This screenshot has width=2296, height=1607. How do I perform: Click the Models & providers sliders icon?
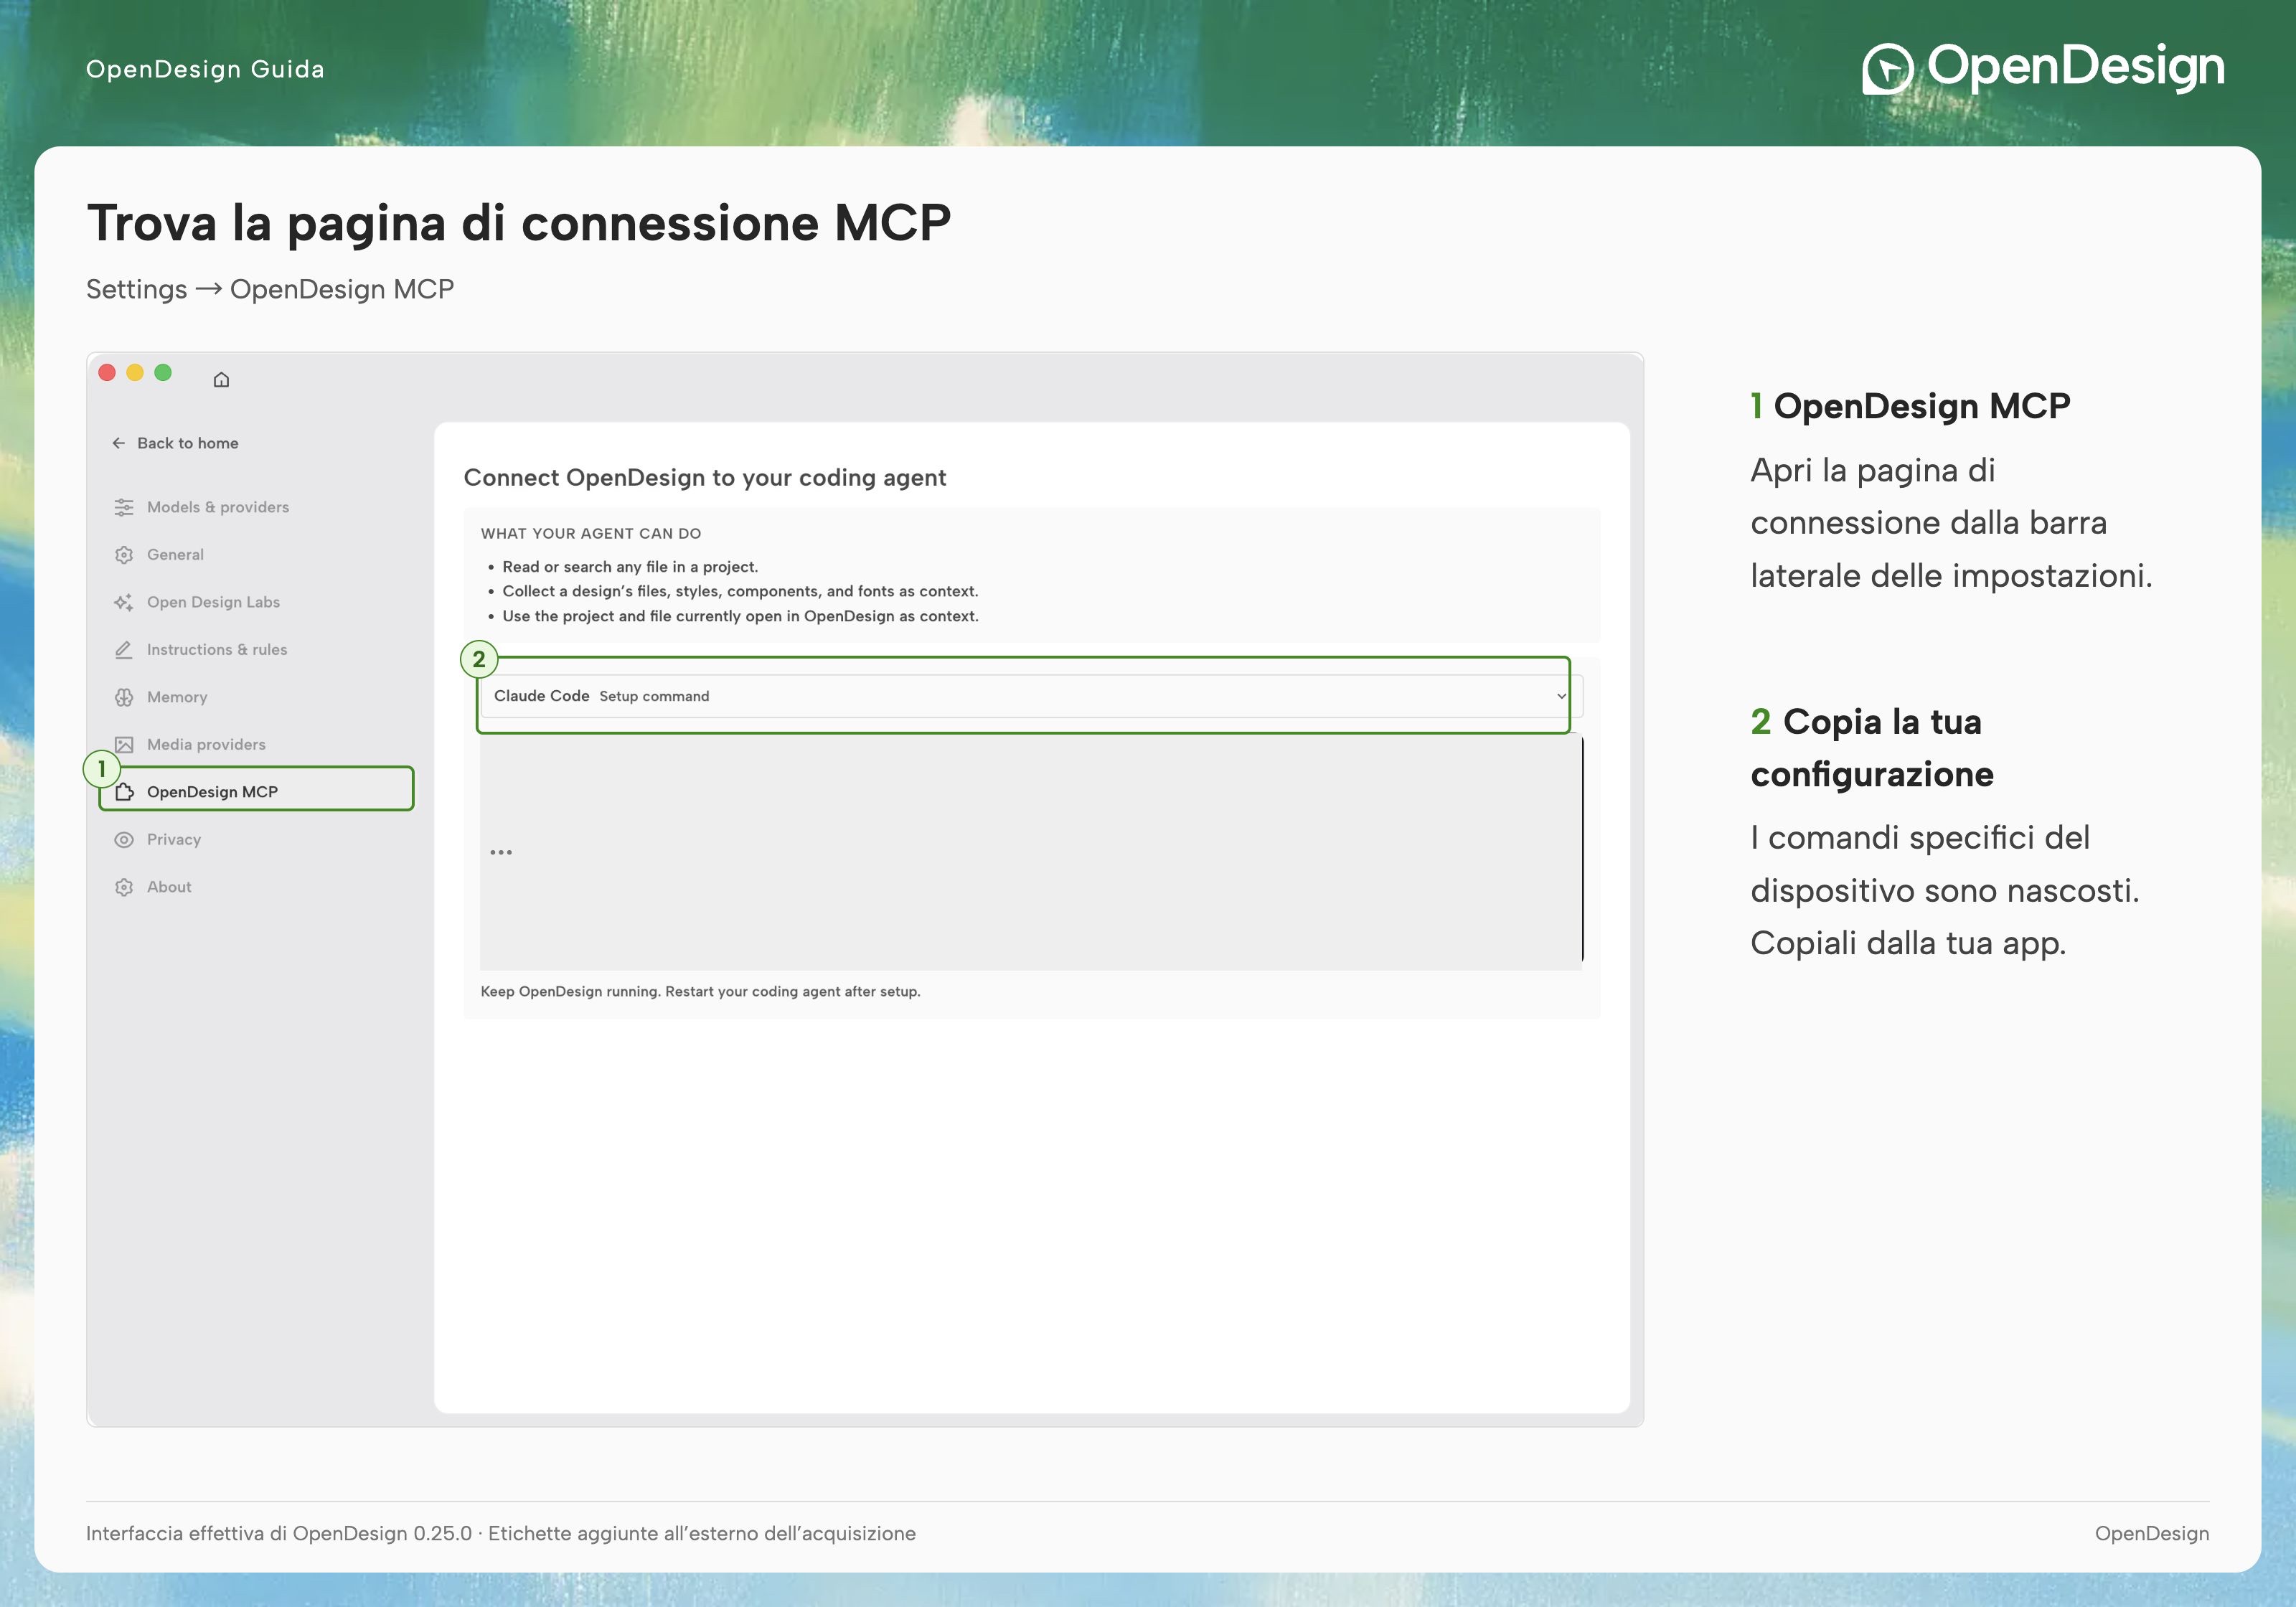click(x=124, y=507)
